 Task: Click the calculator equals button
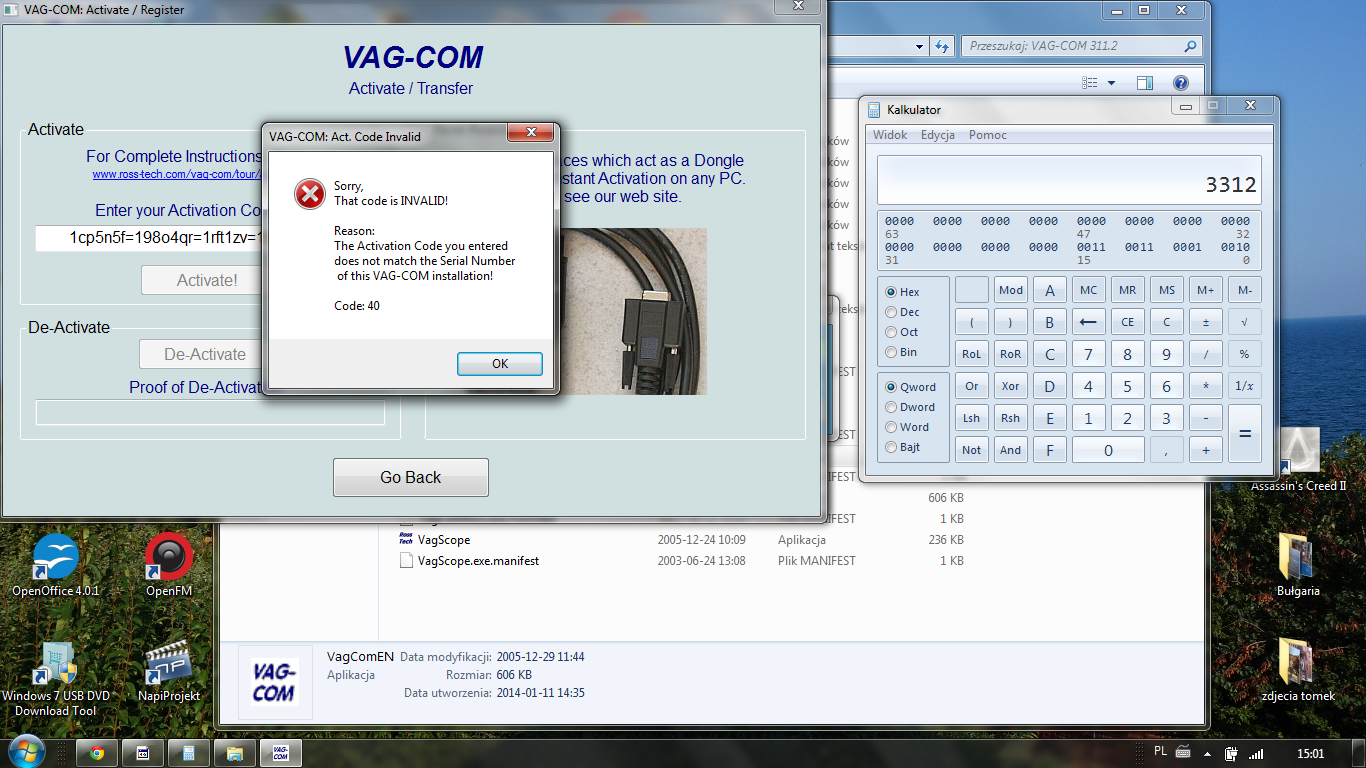[1245, 433]
